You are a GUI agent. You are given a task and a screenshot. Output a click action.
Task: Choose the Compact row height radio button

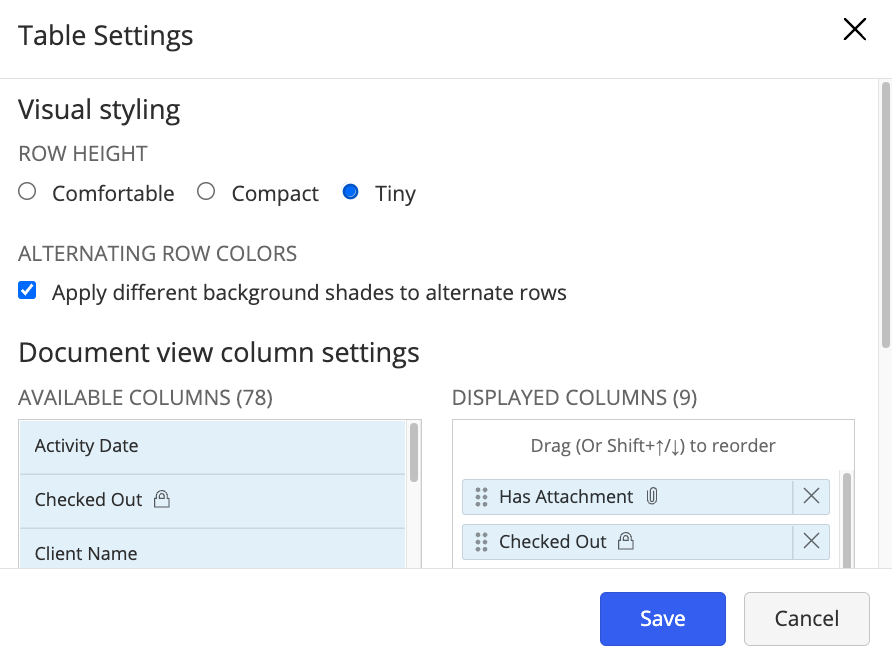pyautogui.click(x=206, y=192)
